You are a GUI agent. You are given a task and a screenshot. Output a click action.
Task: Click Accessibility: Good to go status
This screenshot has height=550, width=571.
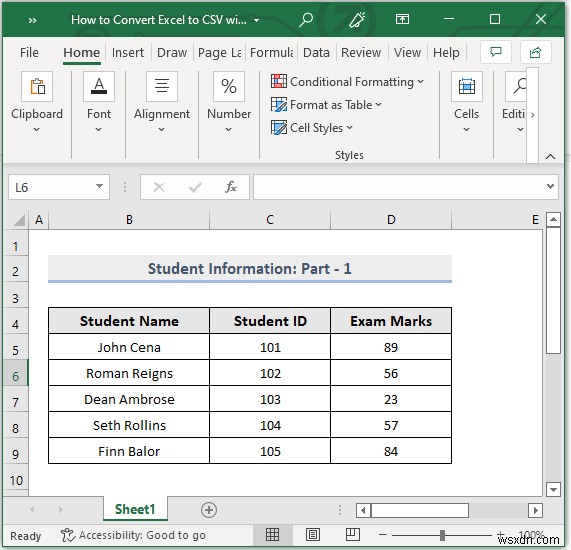click(x=133, y=535)
